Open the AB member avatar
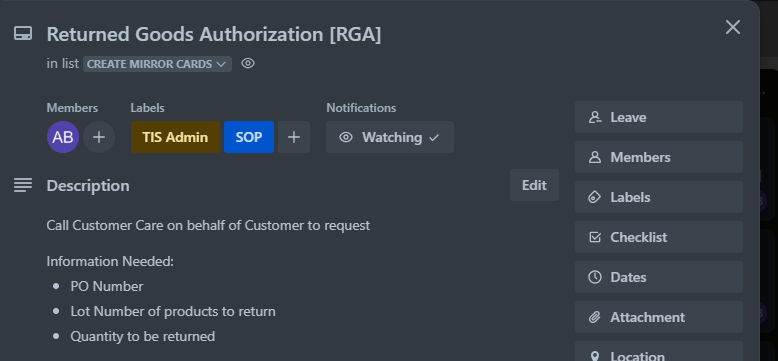This screenshot has width=778, height=361. (63, 137)
